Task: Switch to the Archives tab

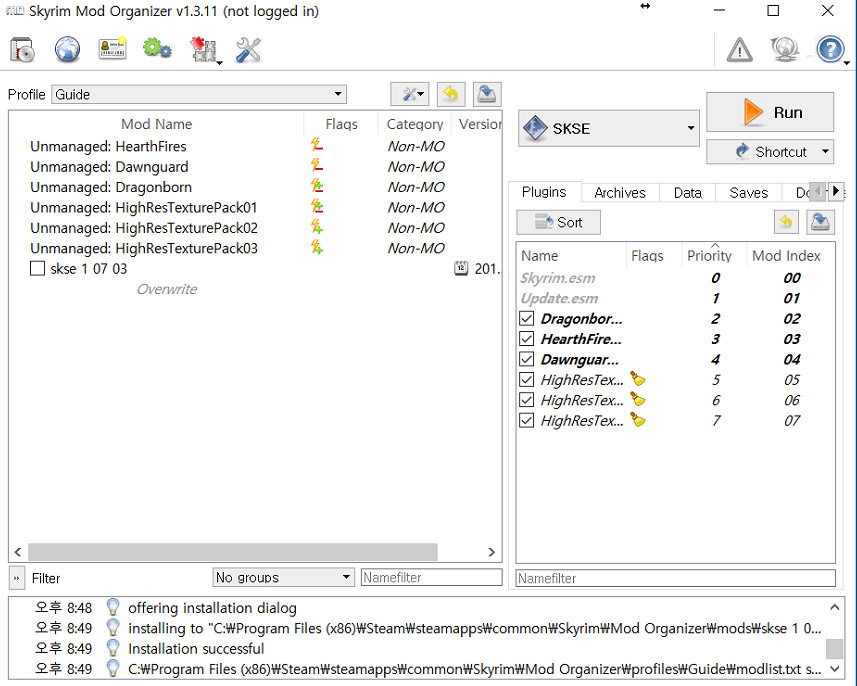Action: 620,193
